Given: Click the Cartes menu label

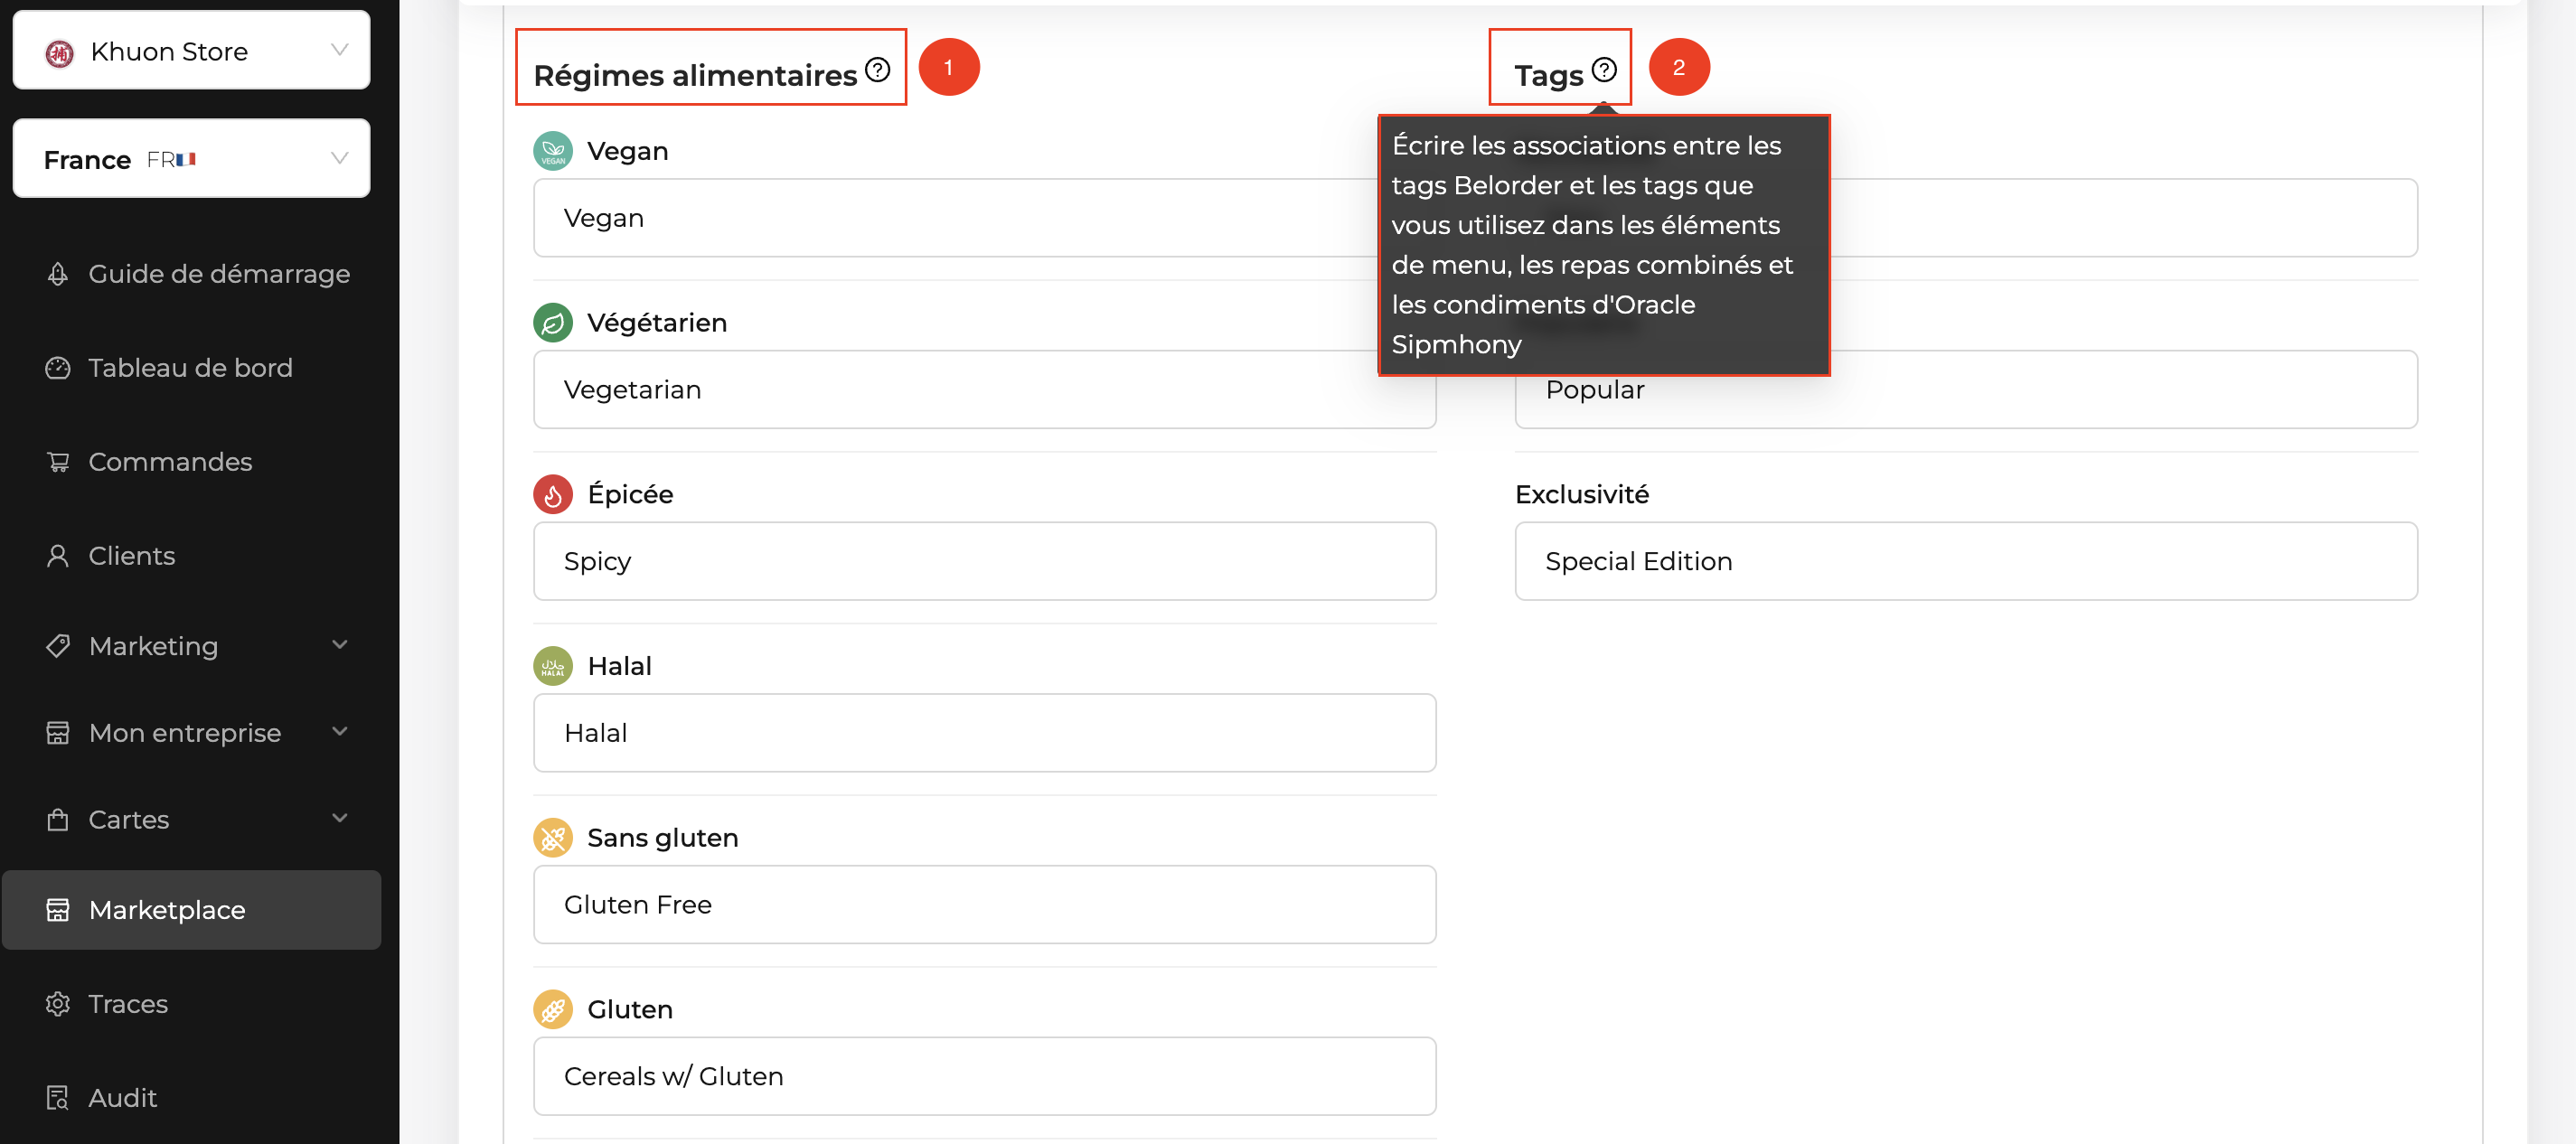Looking at the screenshot, I should [x=129, y=820].
